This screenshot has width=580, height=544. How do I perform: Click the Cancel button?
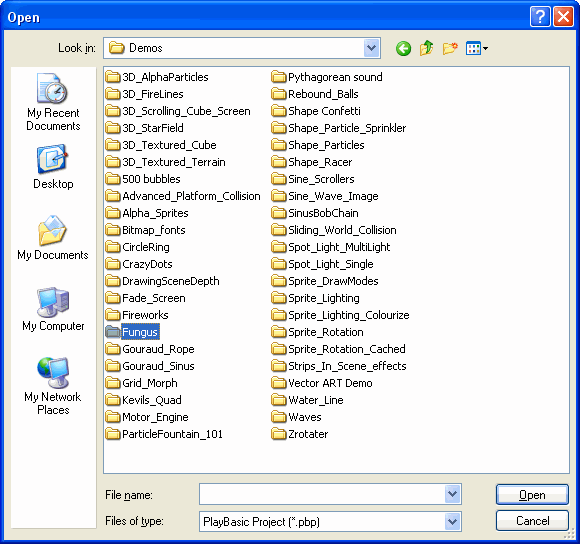tap(532, 521)
